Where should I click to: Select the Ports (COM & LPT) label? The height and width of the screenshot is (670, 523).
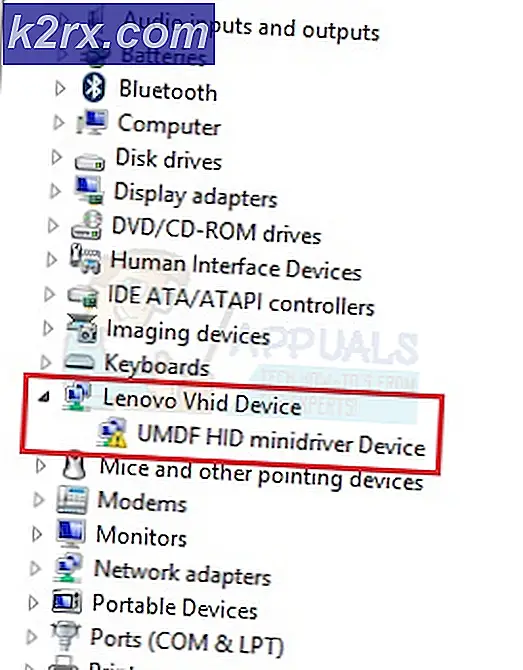[187, 642]
